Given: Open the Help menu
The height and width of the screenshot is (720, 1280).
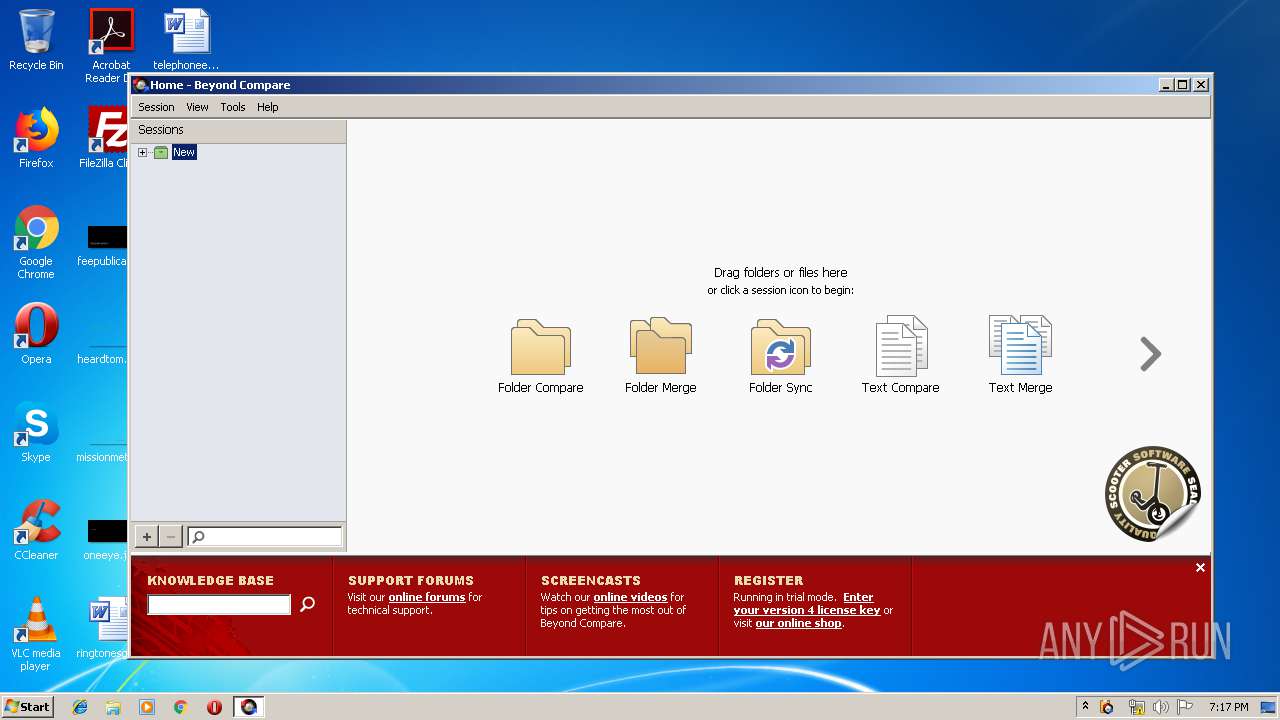Looking at the screenshot, I should click(x=267, y=107).
